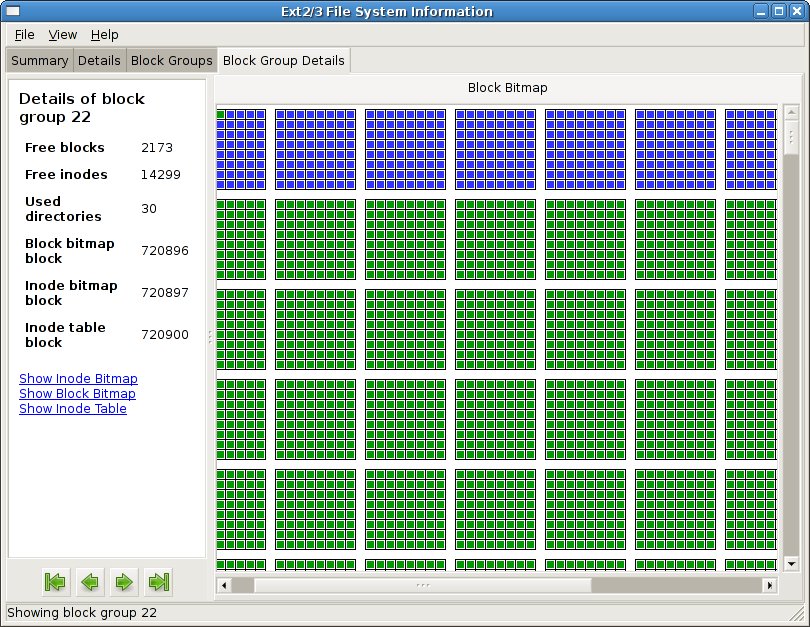Click the Block Bitmap column header
The width and height of the screenshot is (810, 627).
[x=507, y=88]
